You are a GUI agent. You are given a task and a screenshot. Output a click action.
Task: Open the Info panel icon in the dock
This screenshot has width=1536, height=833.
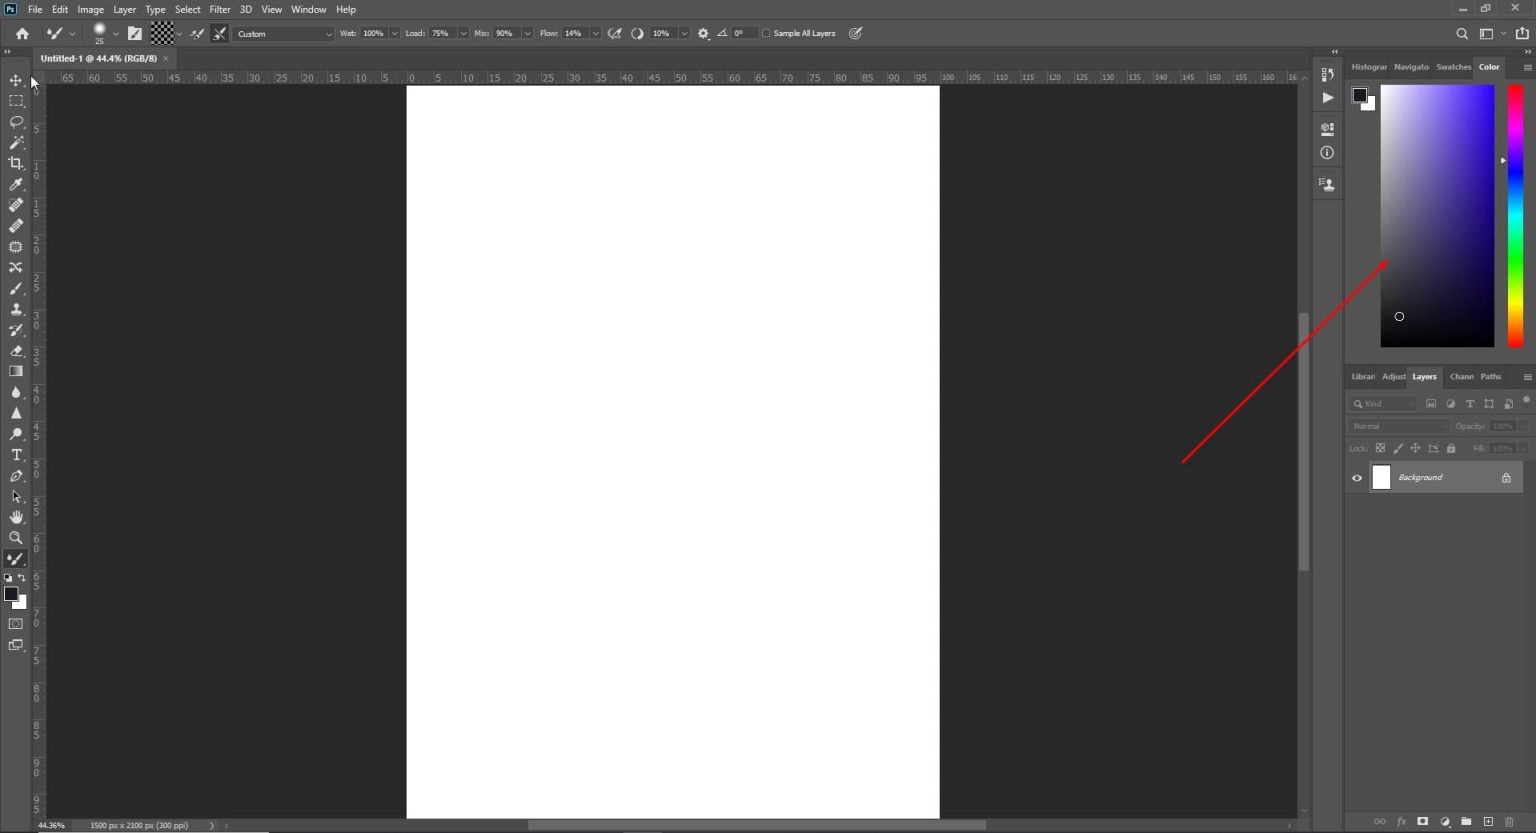click(1327, 152)
